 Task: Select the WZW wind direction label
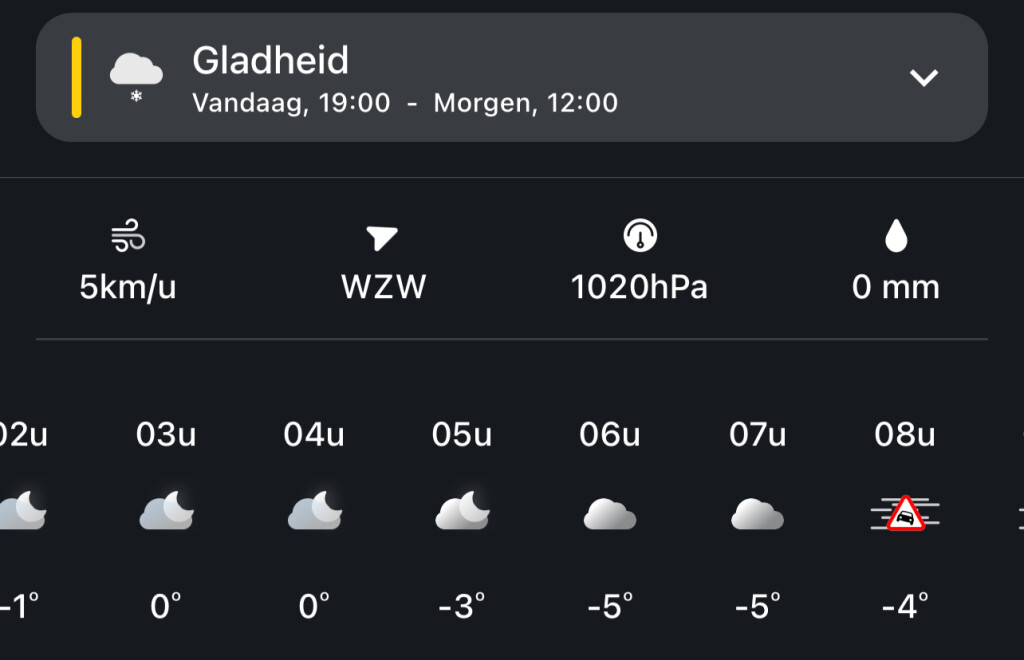point(384,288)
